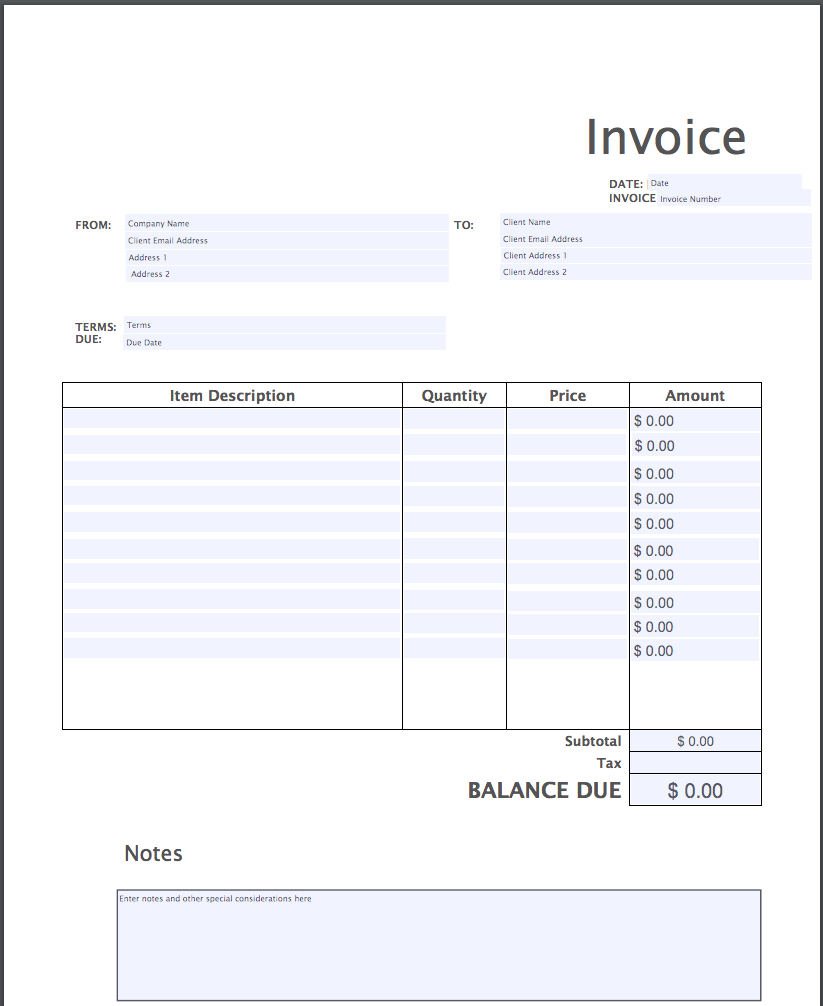The height and width of the screenshot is (1006, 823).
Task: Select the first Quantity cell
Action: point(453,420)
